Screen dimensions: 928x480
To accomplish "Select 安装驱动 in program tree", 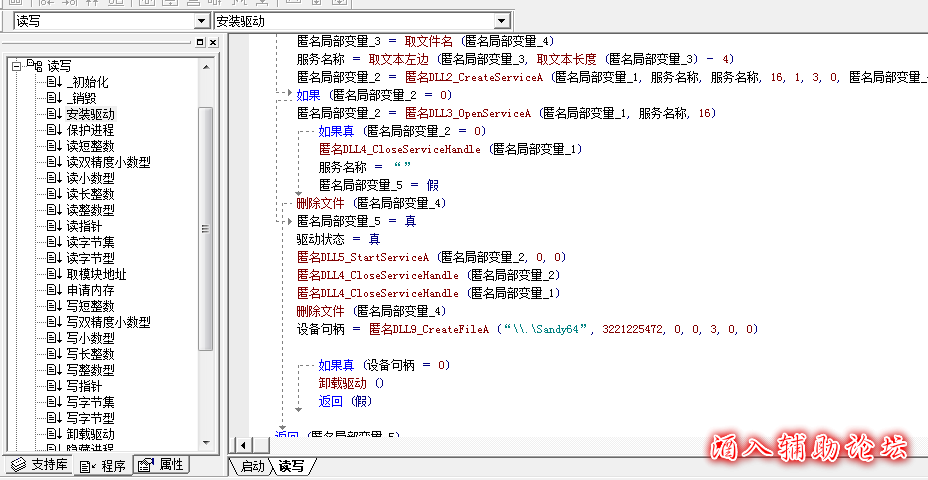I will [90, 114].
